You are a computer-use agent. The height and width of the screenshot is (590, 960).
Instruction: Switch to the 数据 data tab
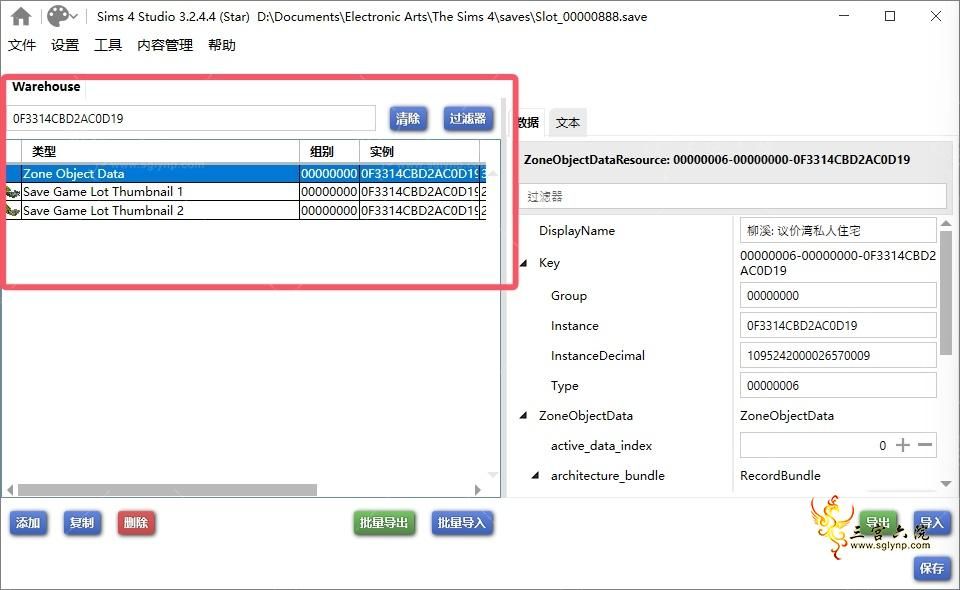click(529, 122)
